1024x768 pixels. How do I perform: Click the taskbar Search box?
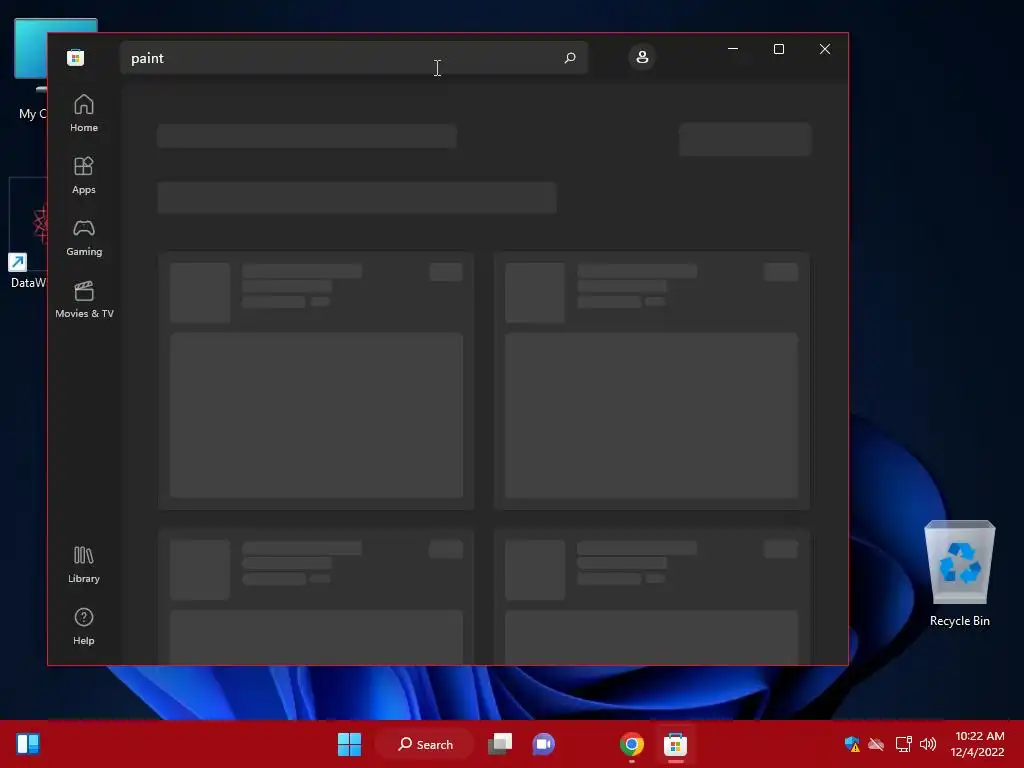425,744
